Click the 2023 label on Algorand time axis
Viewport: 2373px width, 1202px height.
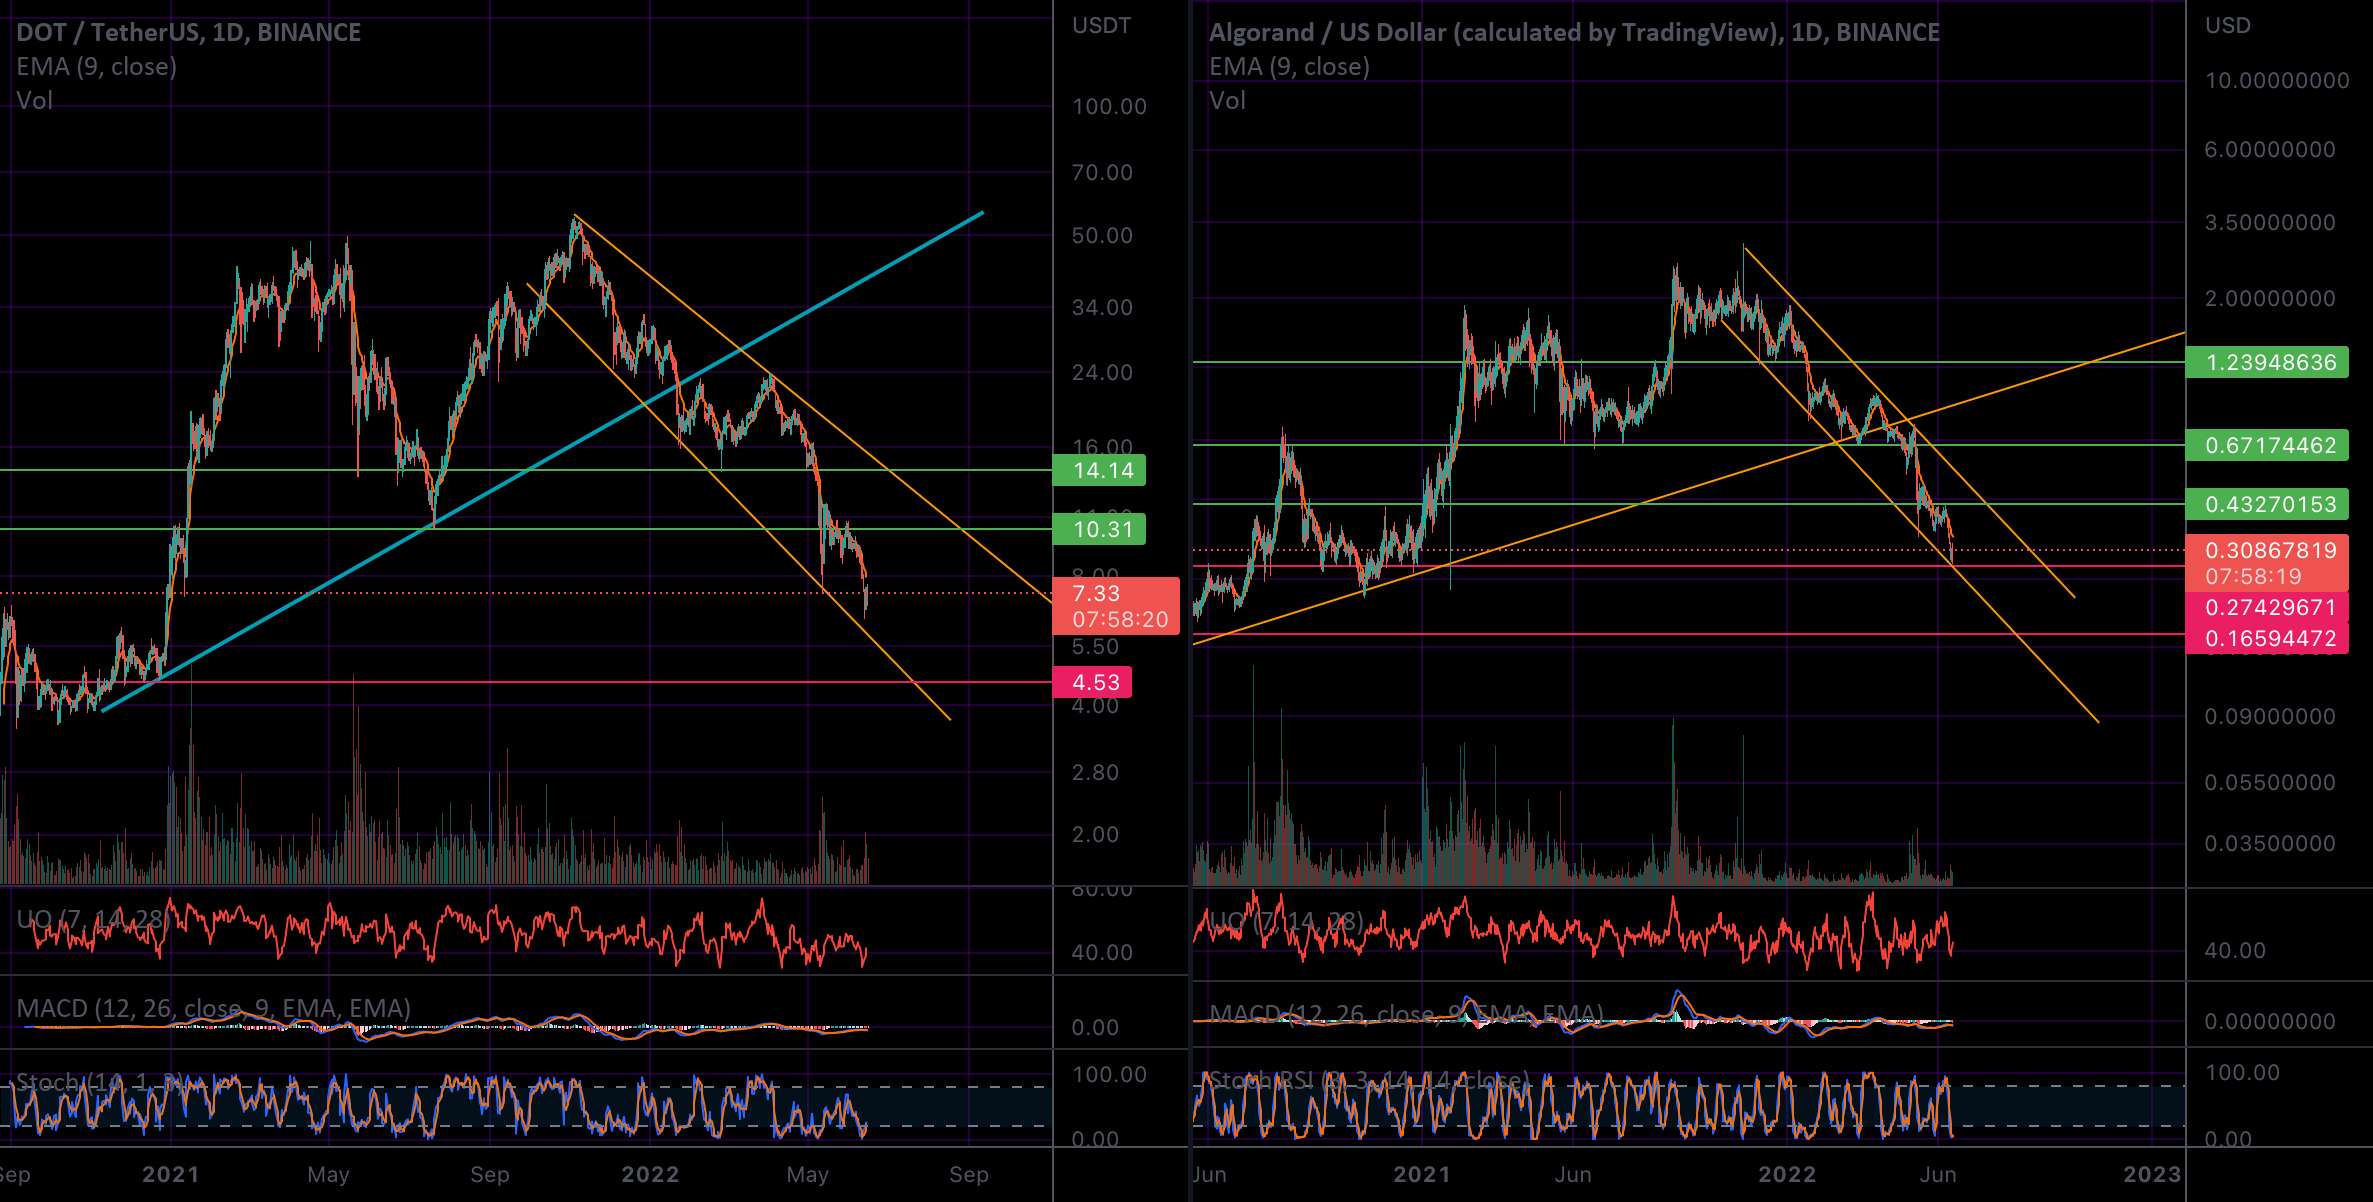click(x=2152, y=1174)
